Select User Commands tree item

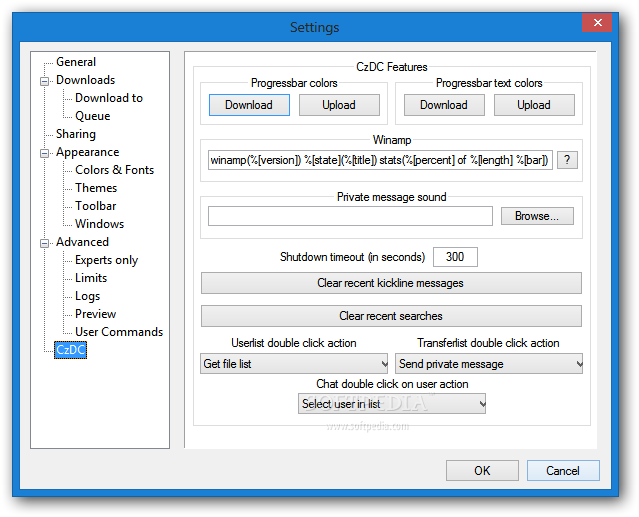click(x=119, y=332)
